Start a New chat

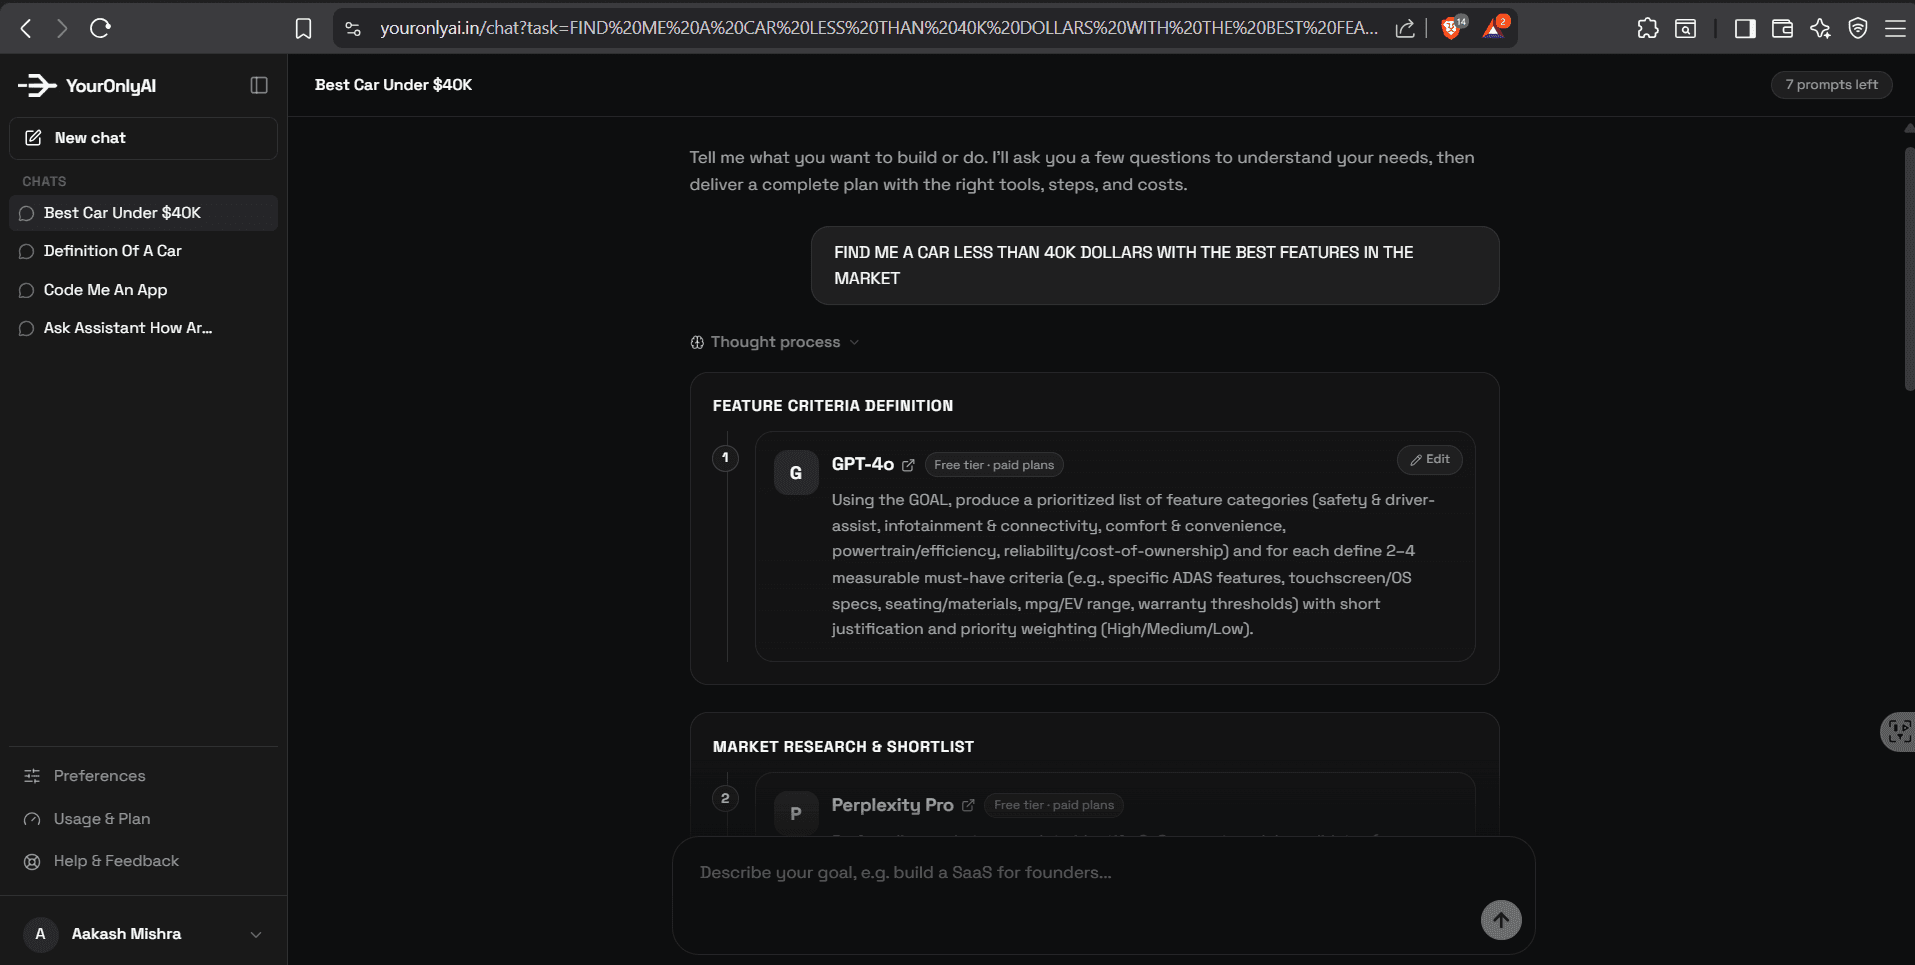click(x=143, y=138)
